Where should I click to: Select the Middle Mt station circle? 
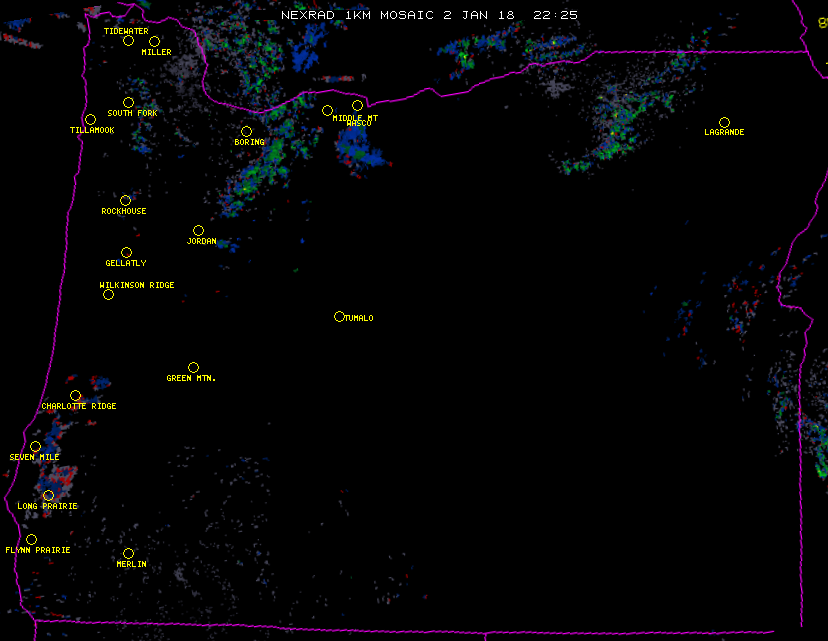[x=327, y=111]
